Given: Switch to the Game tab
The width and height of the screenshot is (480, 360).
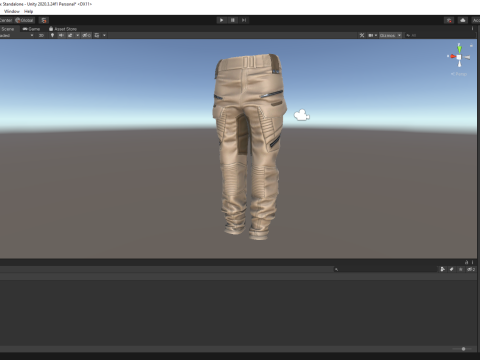Looking at the screenshot, I should (x=31, y=29).
